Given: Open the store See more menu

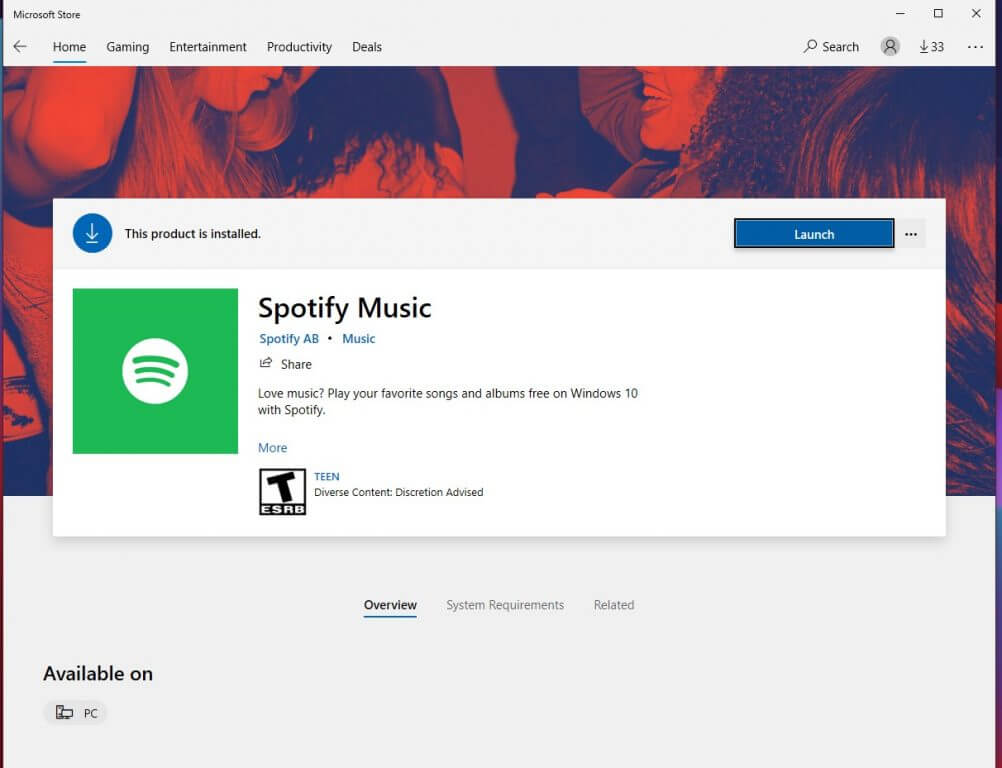Looking at the screenshot, I should click(x=975, y=47).
